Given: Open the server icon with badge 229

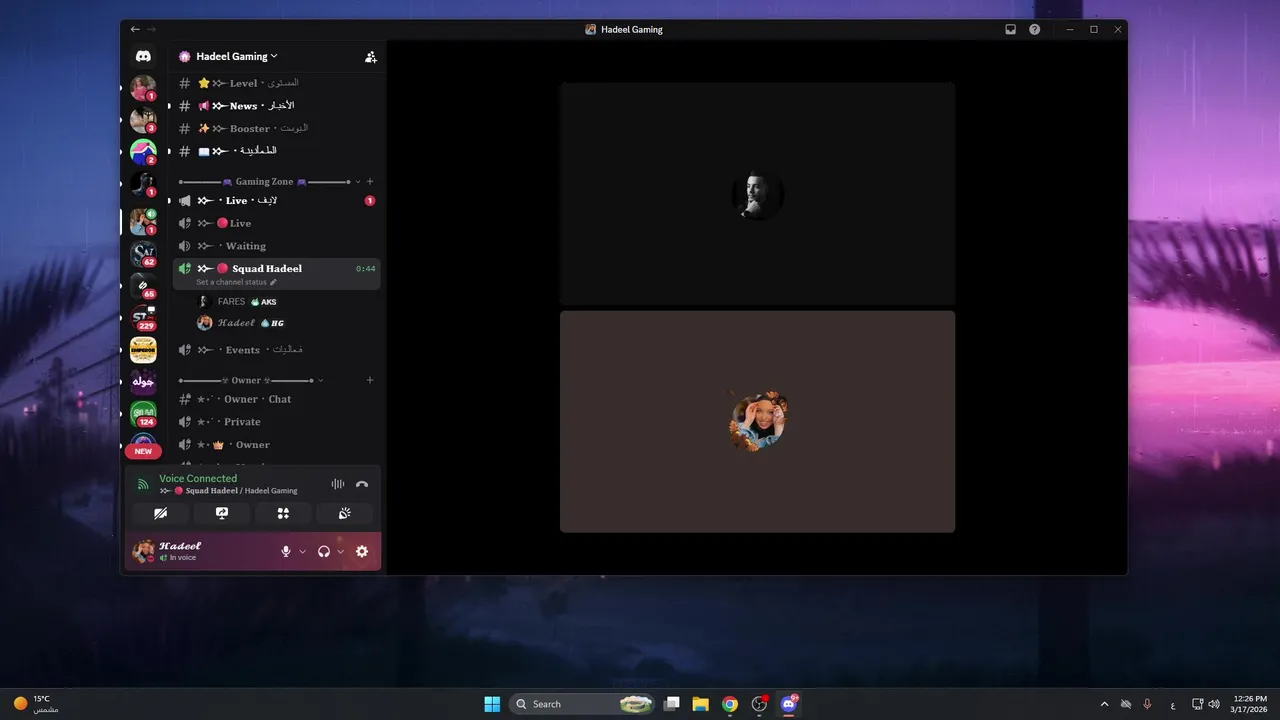Looking at the screenshot, I should tap(143, 318).
